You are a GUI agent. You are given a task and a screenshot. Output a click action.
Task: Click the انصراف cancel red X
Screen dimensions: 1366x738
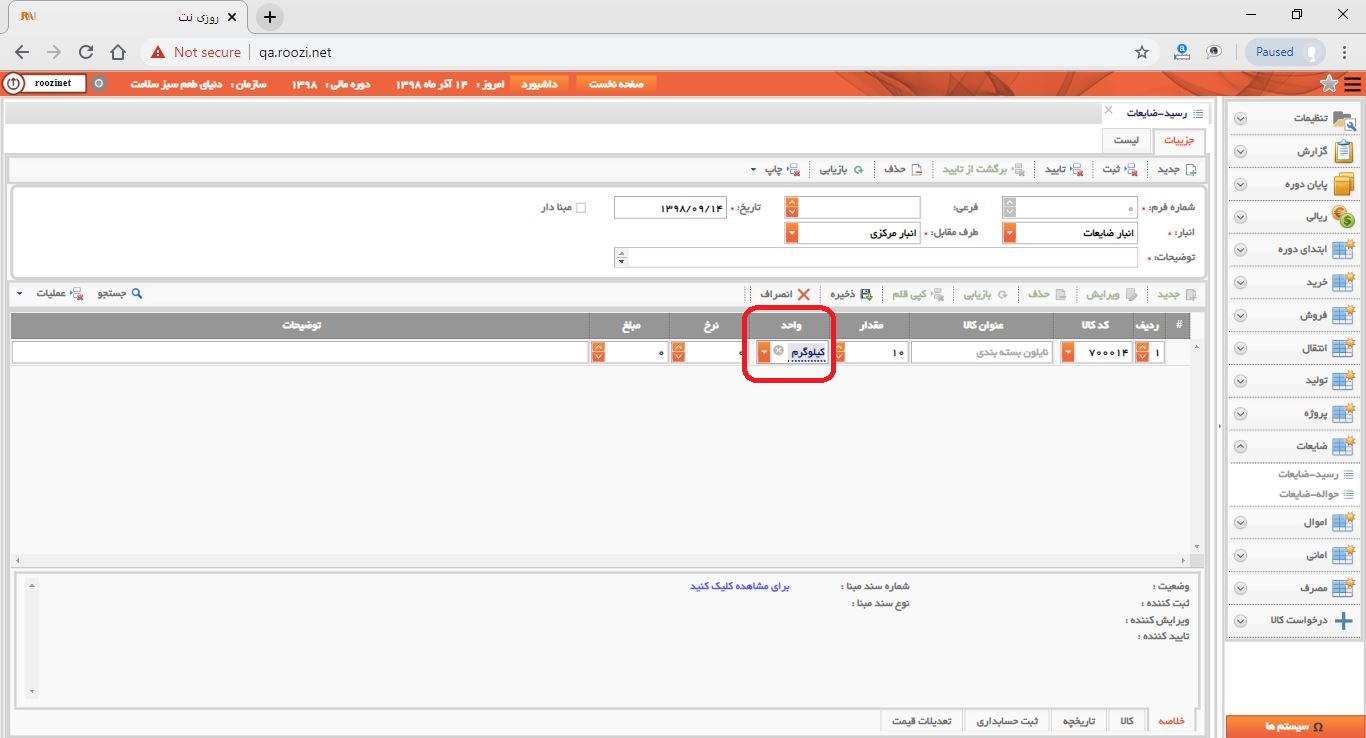[x=803, y=295]
